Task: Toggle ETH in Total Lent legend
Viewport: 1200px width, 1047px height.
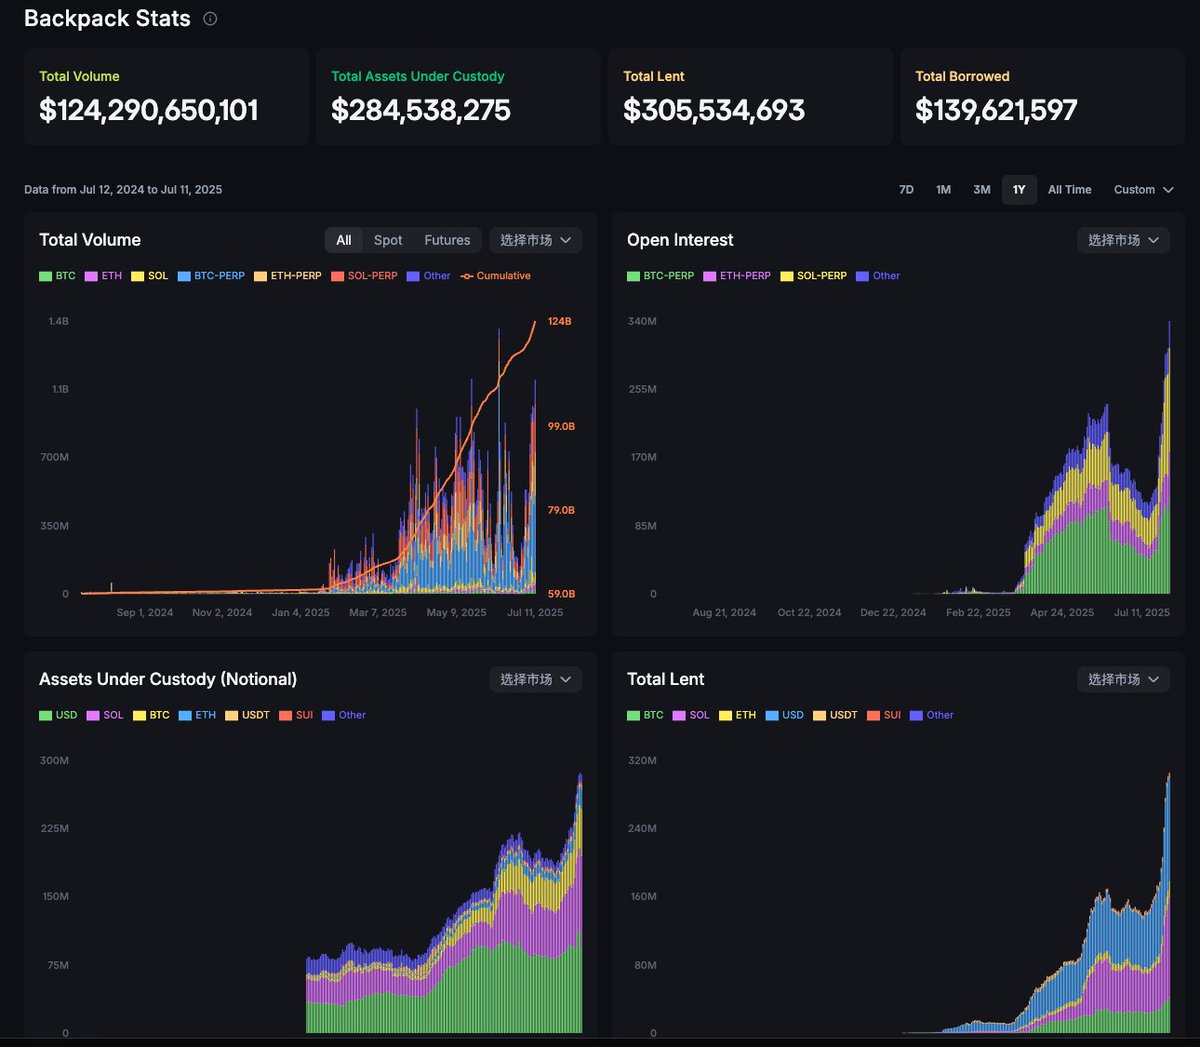Action: point(738,715)
